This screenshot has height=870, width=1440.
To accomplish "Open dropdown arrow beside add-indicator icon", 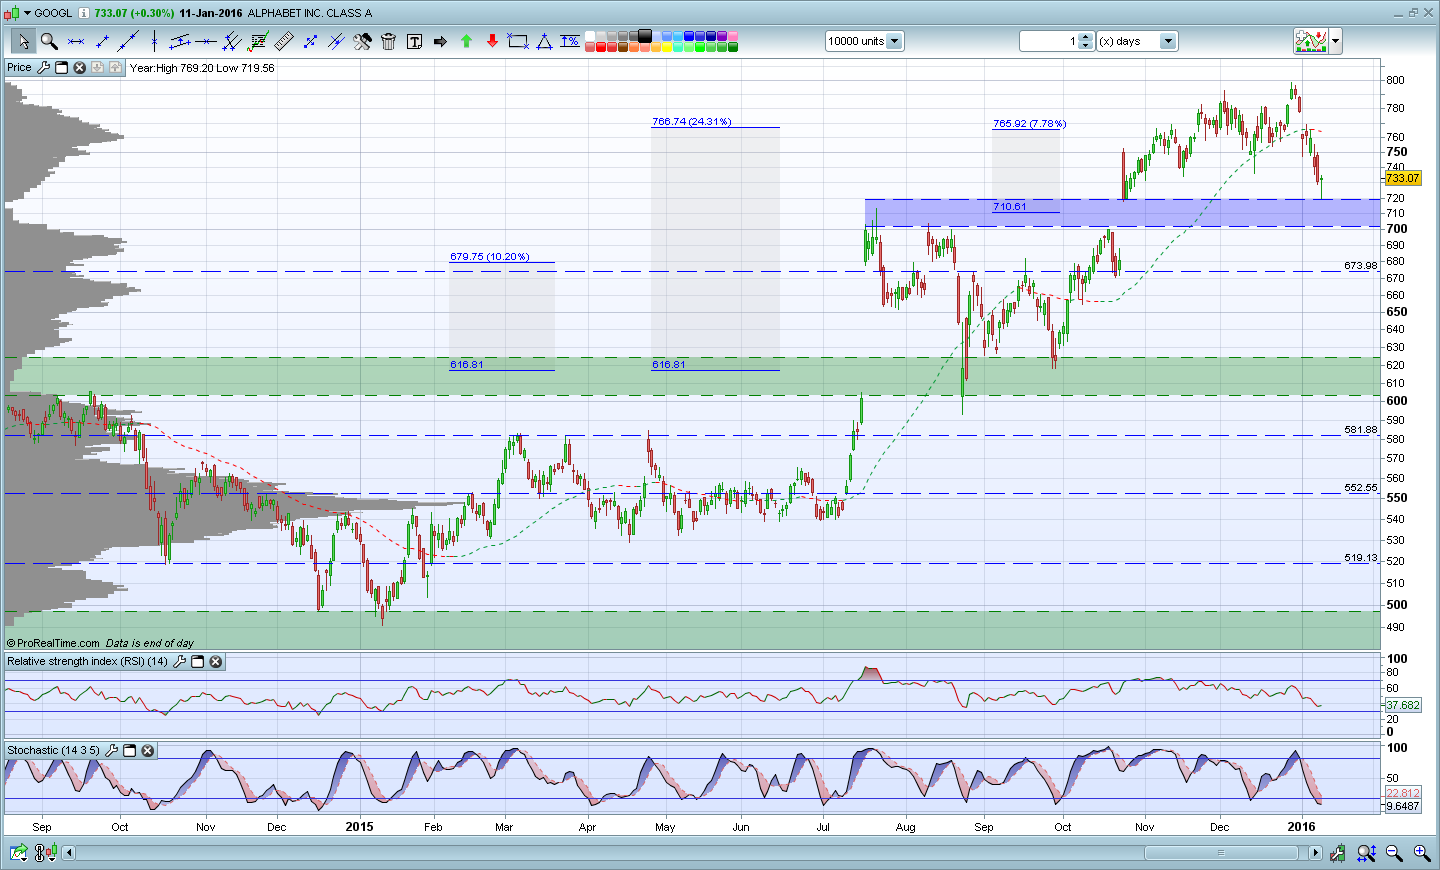I will tap(1336, 41).
